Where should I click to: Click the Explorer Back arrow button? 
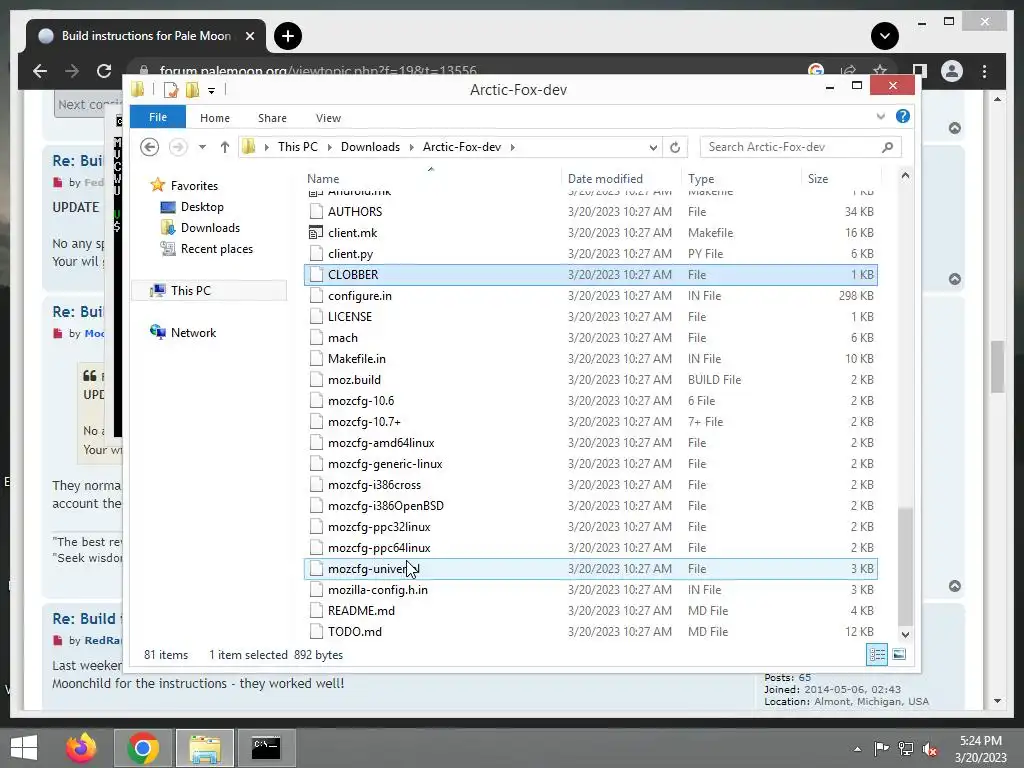[150, 147]
